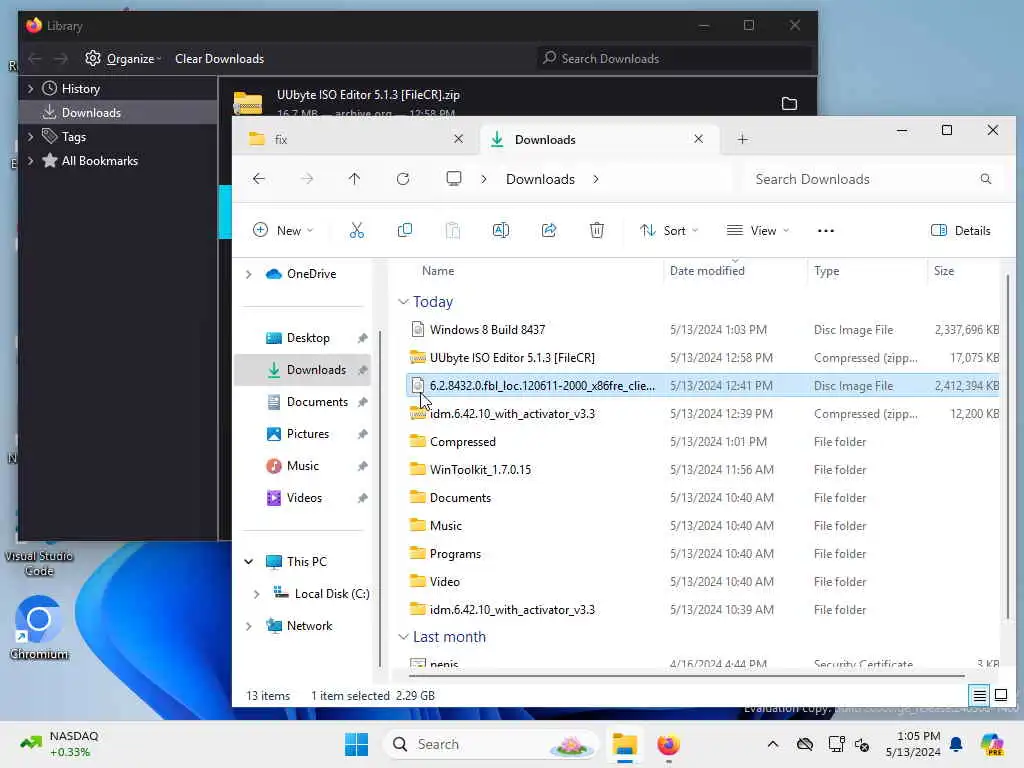Open Firefox from the taskbar
The image size is (1024, 768).
(x=668, y=744)
